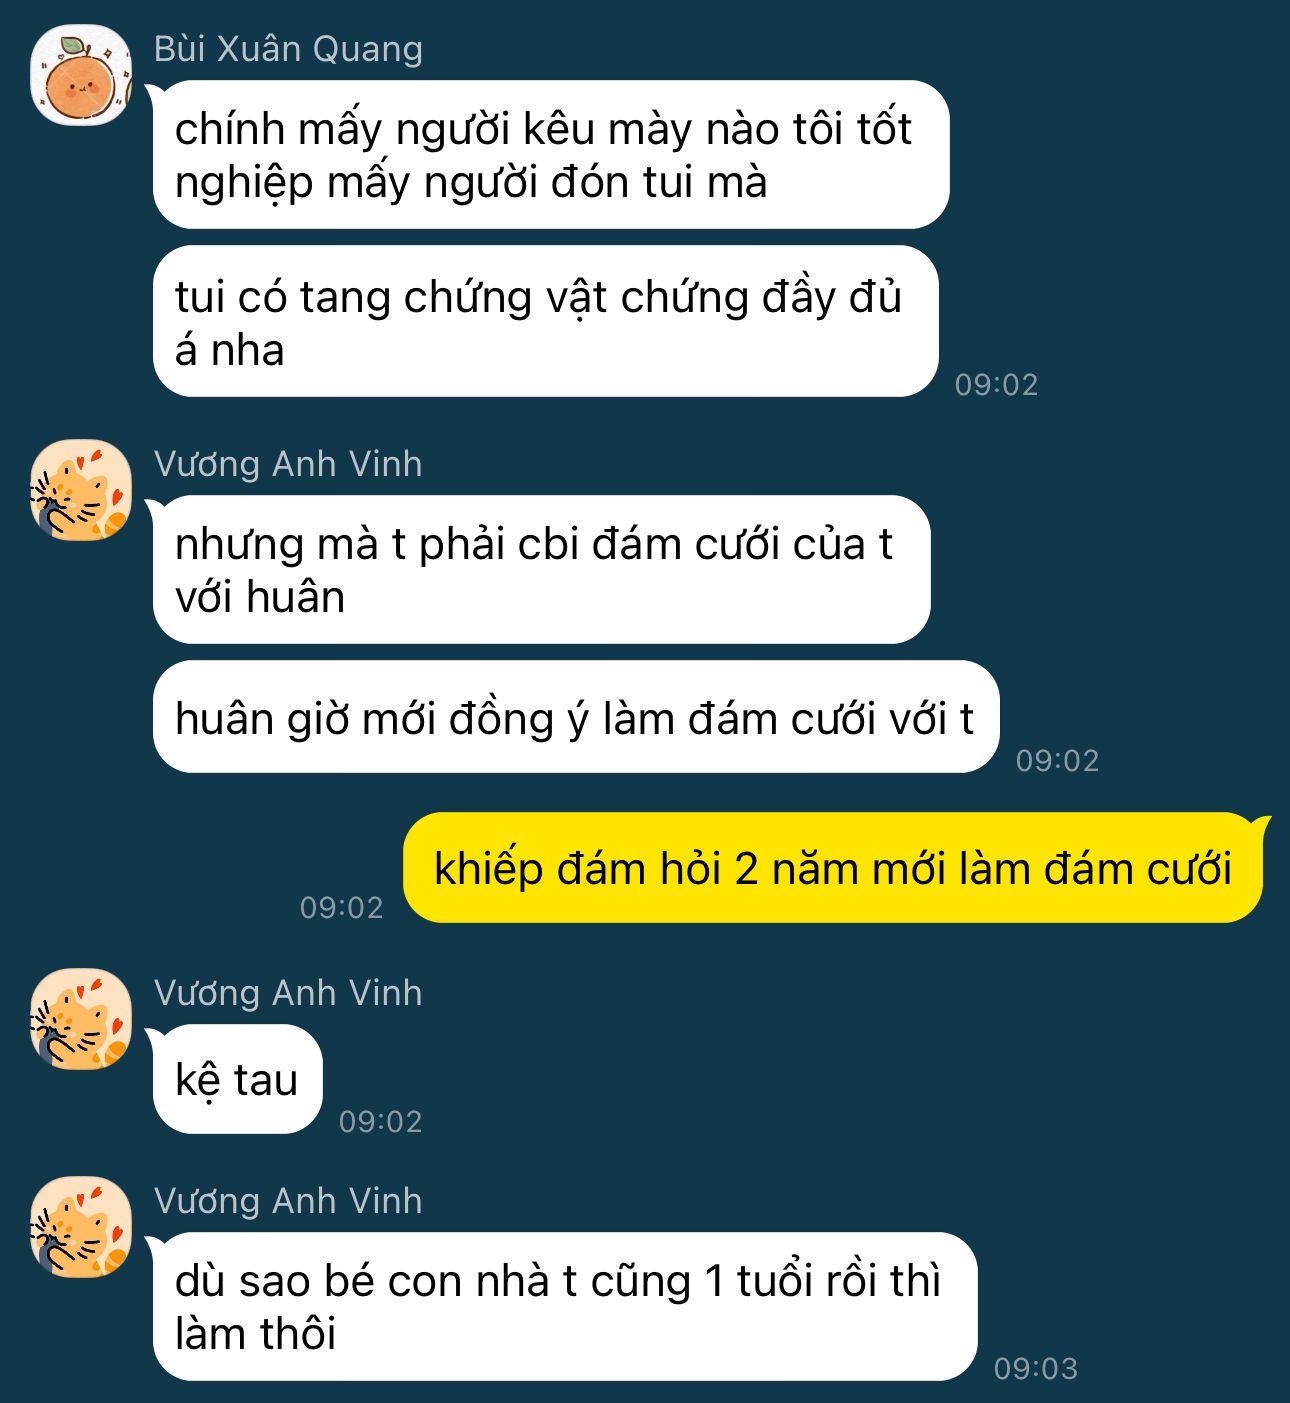Select message 'dù sao bé con nhà t'

(x=565, y=1307)
